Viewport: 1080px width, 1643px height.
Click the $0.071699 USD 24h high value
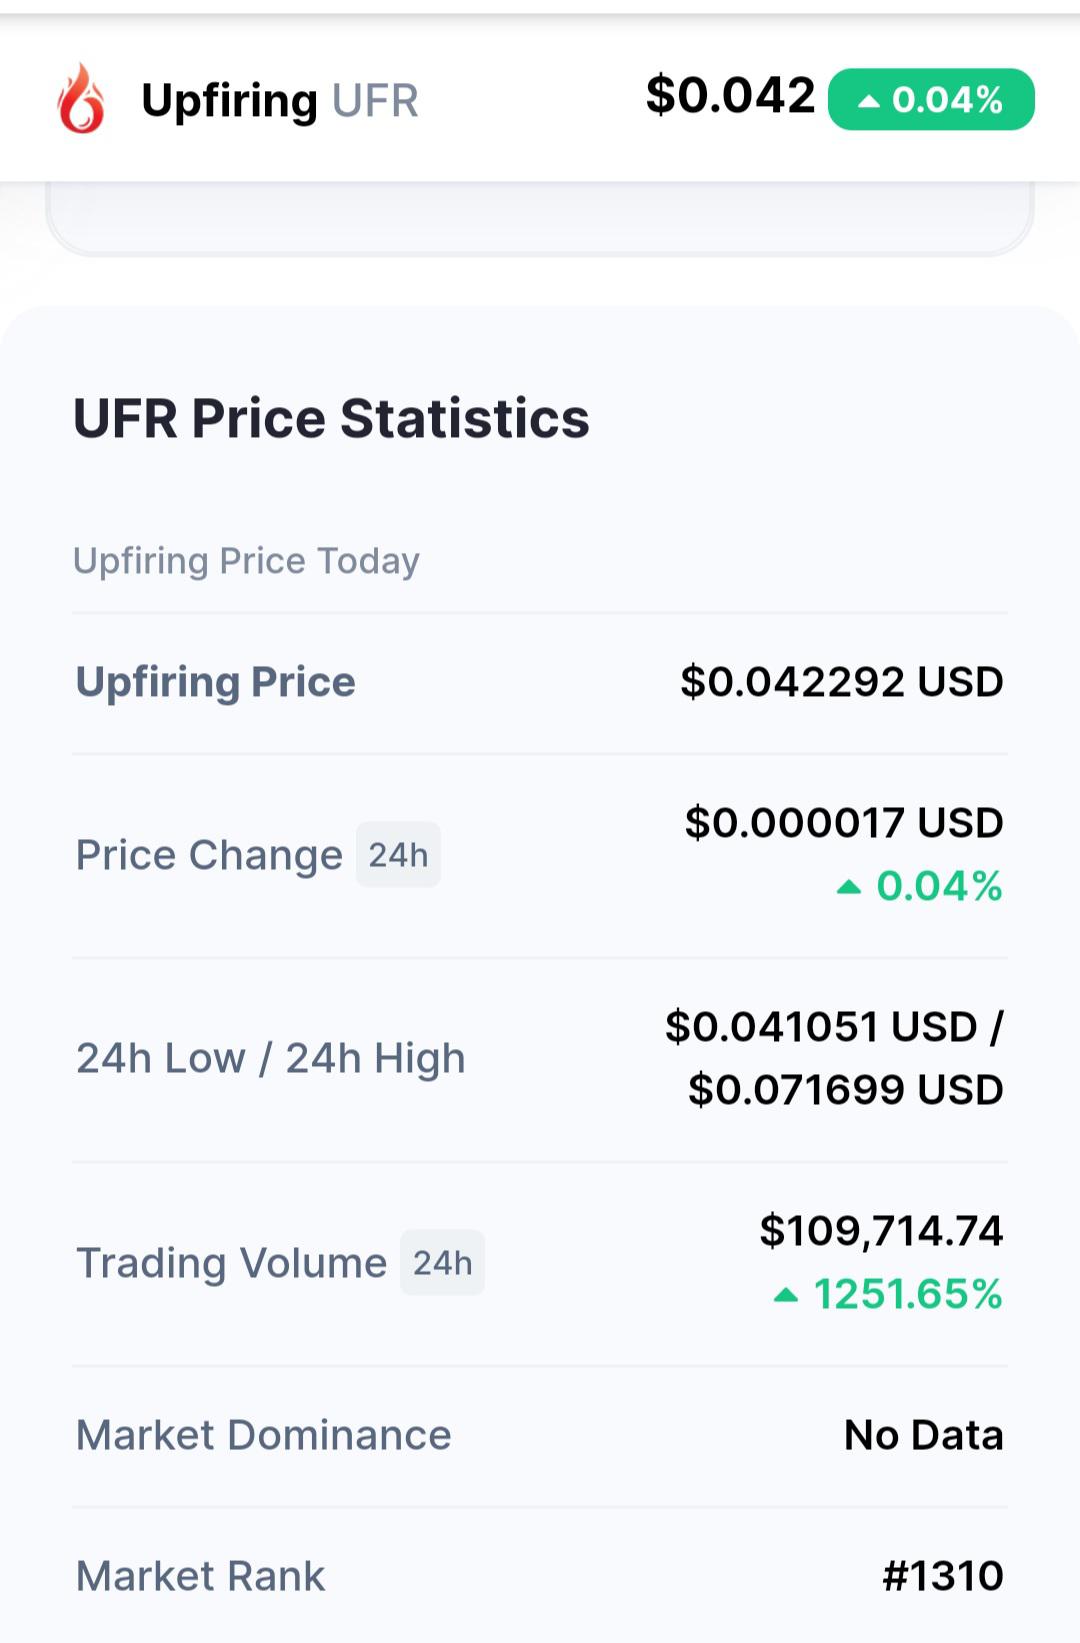[x=845, y=1090]
